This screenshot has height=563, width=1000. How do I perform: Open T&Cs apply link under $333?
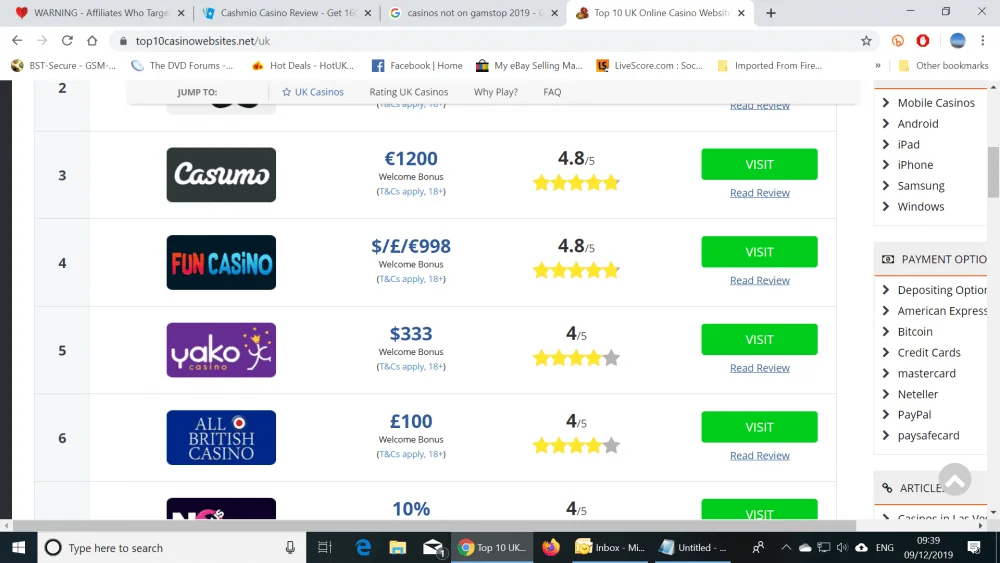(411, 367)
